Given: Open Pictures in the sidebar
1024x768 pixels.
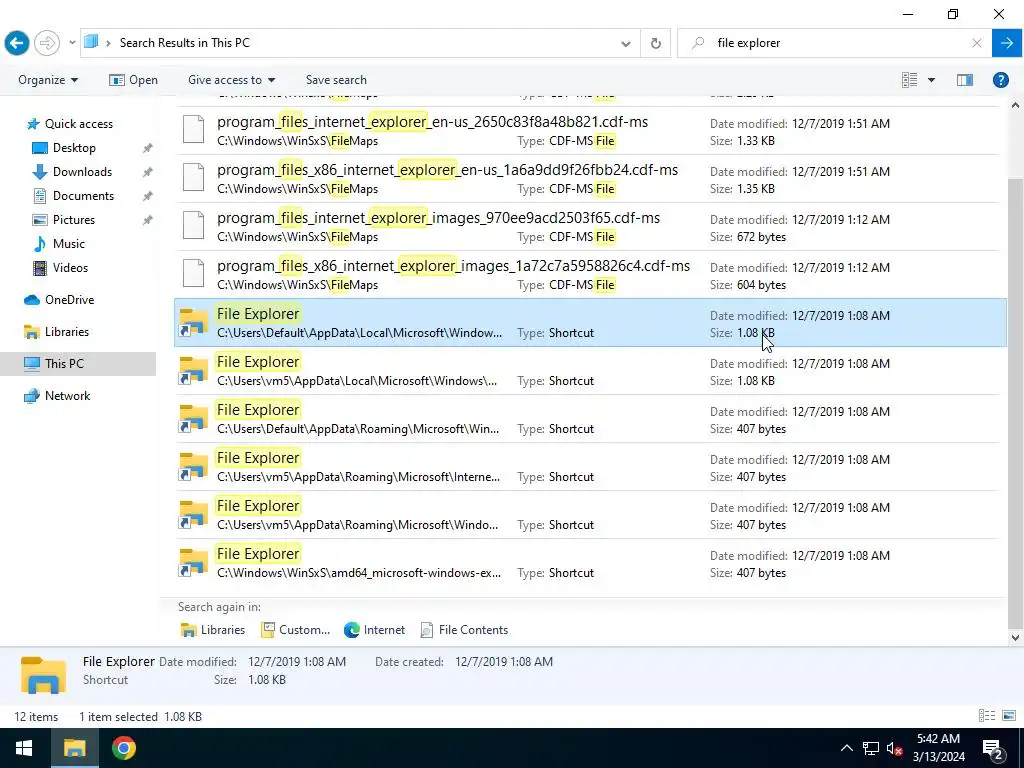Looking at the screenshot, I should click(73, 220).
